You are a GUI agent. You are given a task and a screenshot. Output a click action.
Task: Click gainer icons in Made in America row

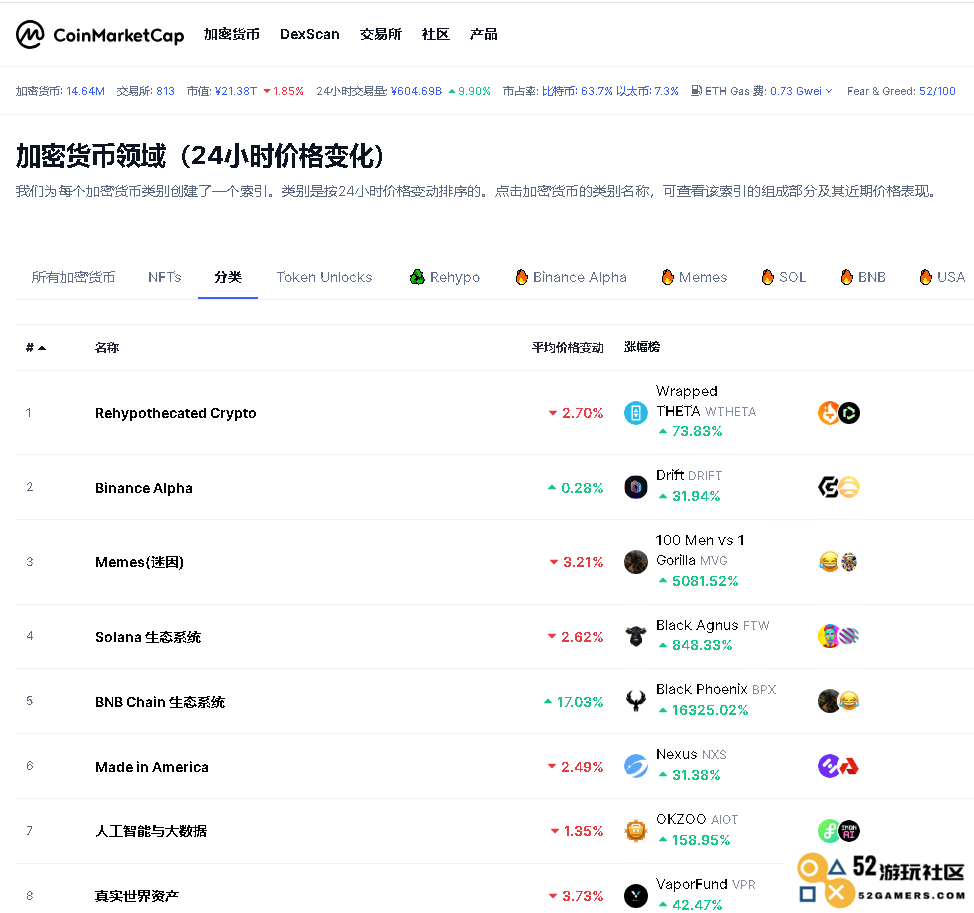(839, 766)
